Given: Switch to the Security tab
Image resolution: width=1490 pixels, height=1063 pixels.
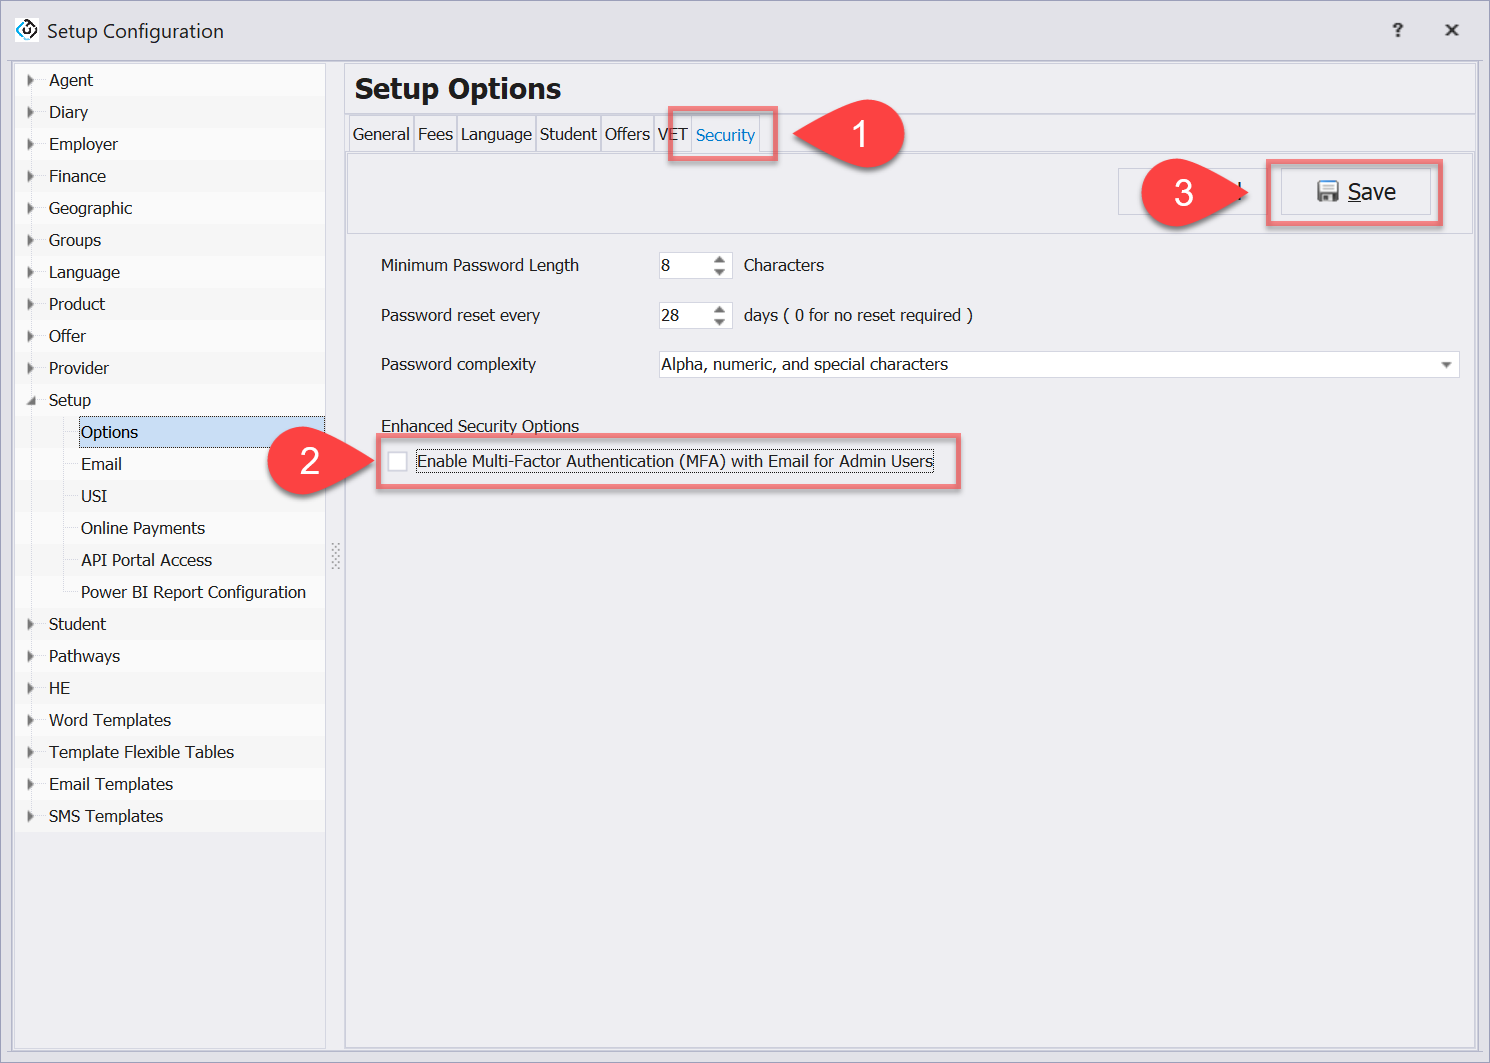Looking at the screenshot, I should tap(725, 135).
